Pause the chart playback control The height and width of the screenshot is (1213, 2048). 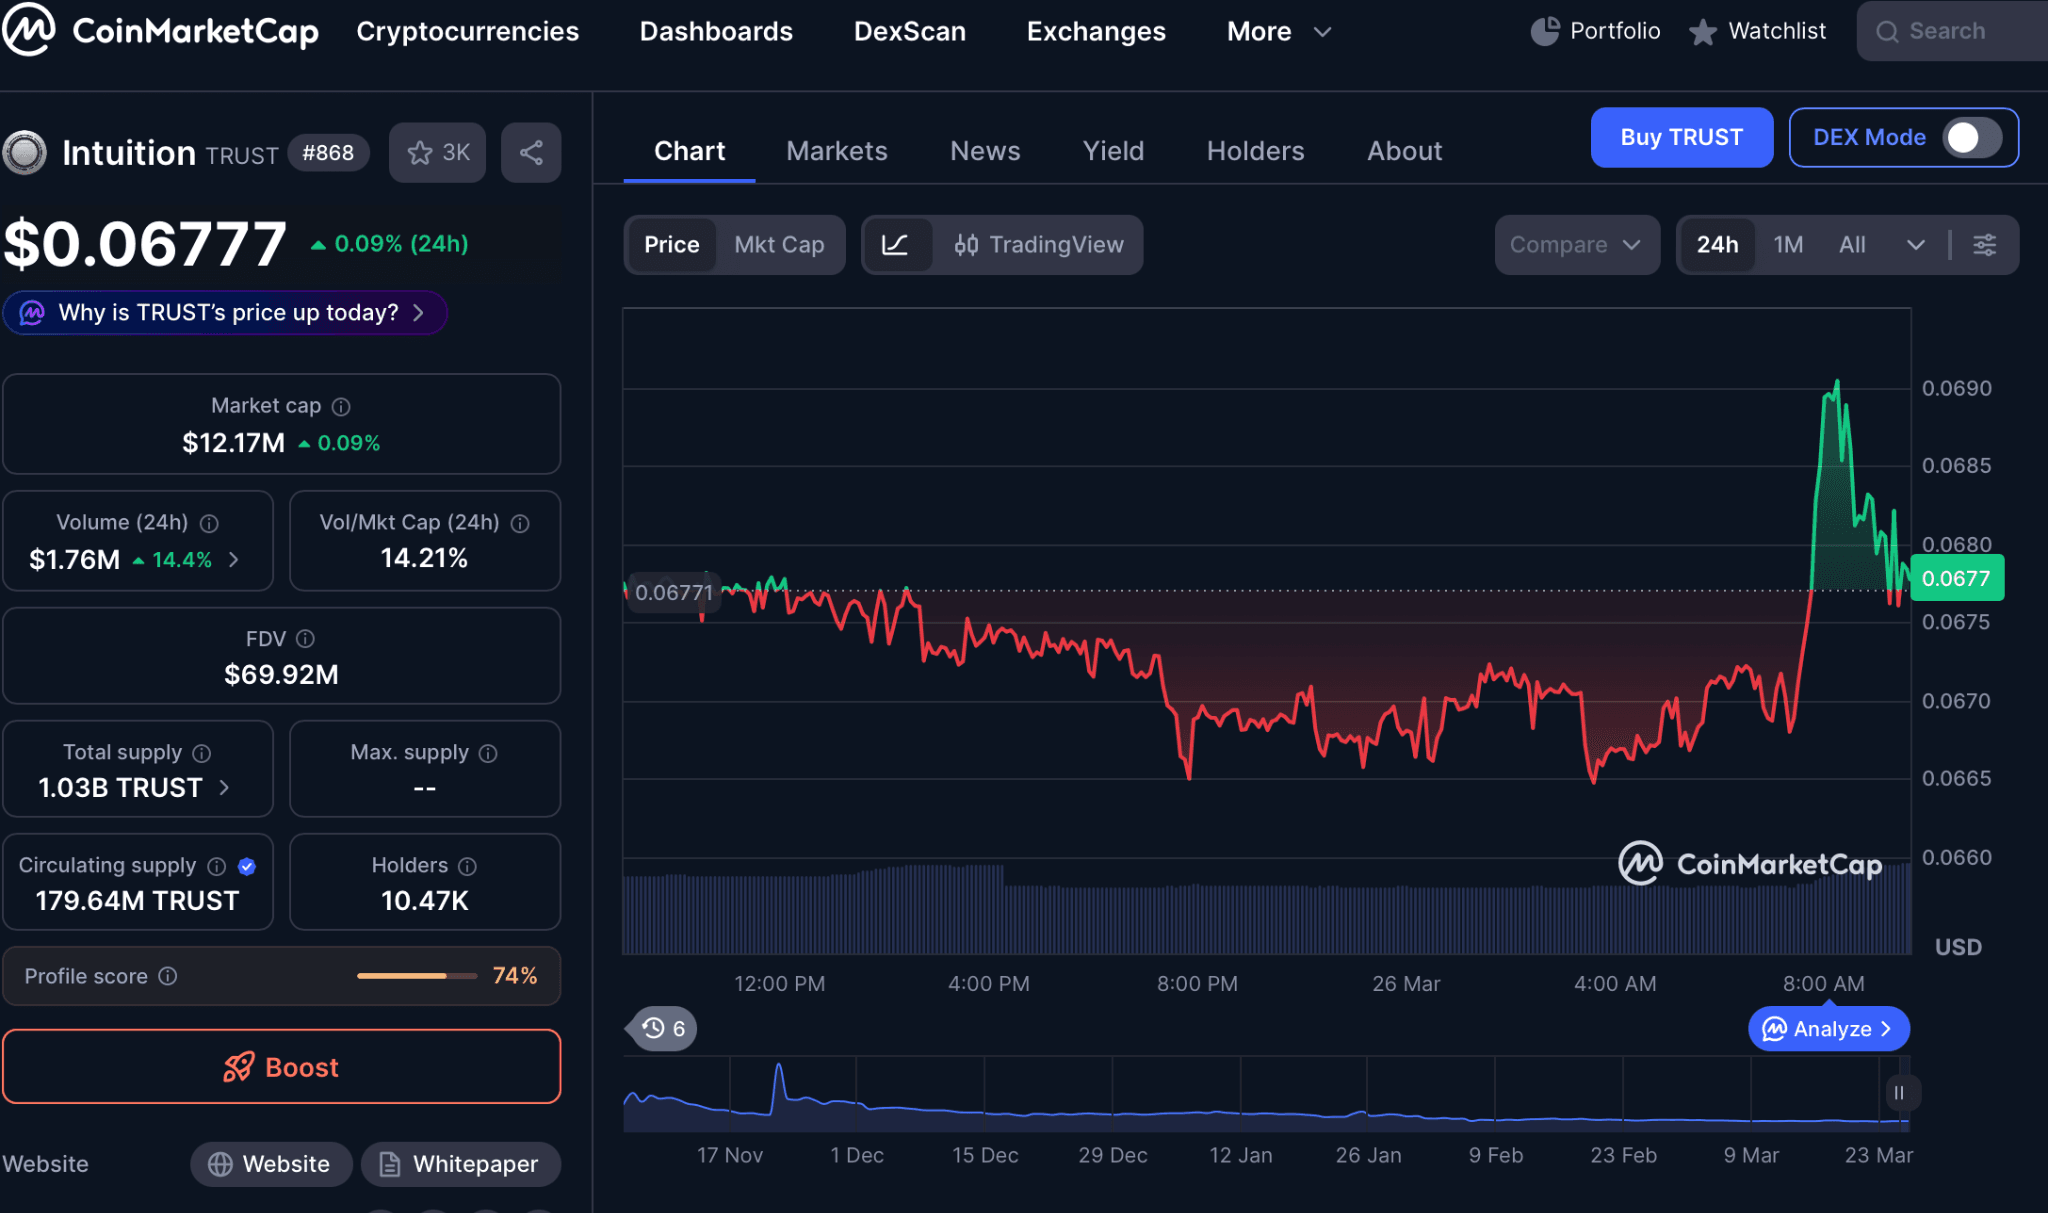(1898, 1092)
